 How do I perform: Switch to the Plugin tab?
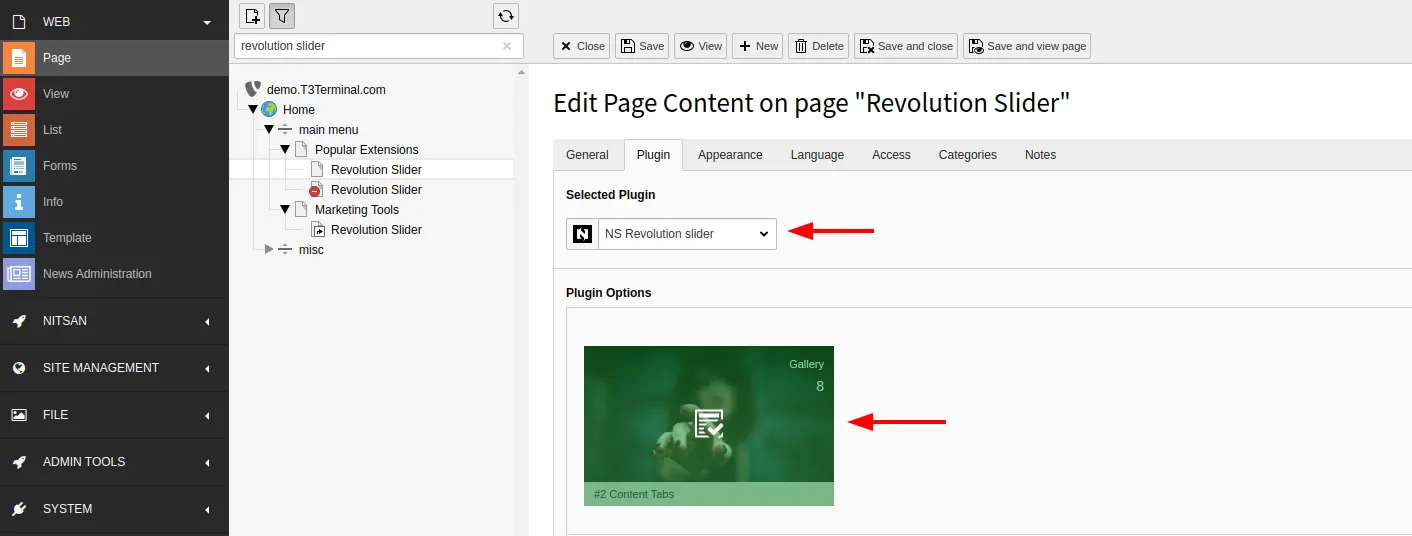pos(654,155)
